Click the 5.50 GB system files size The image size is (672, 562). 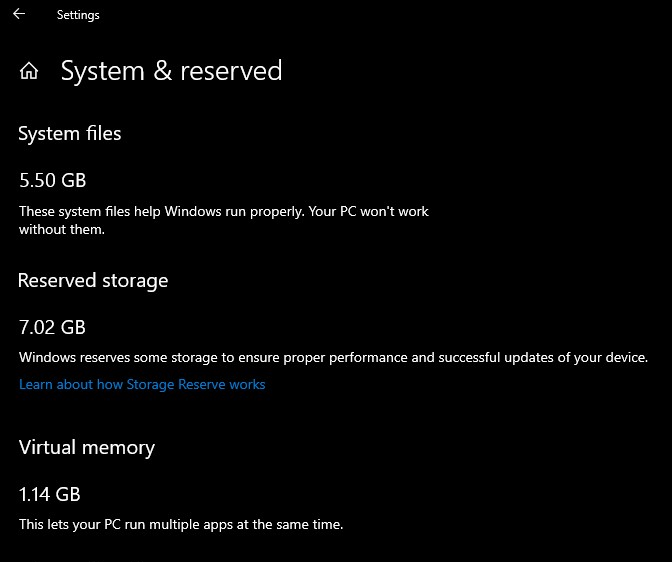click(x=53, y=181)
